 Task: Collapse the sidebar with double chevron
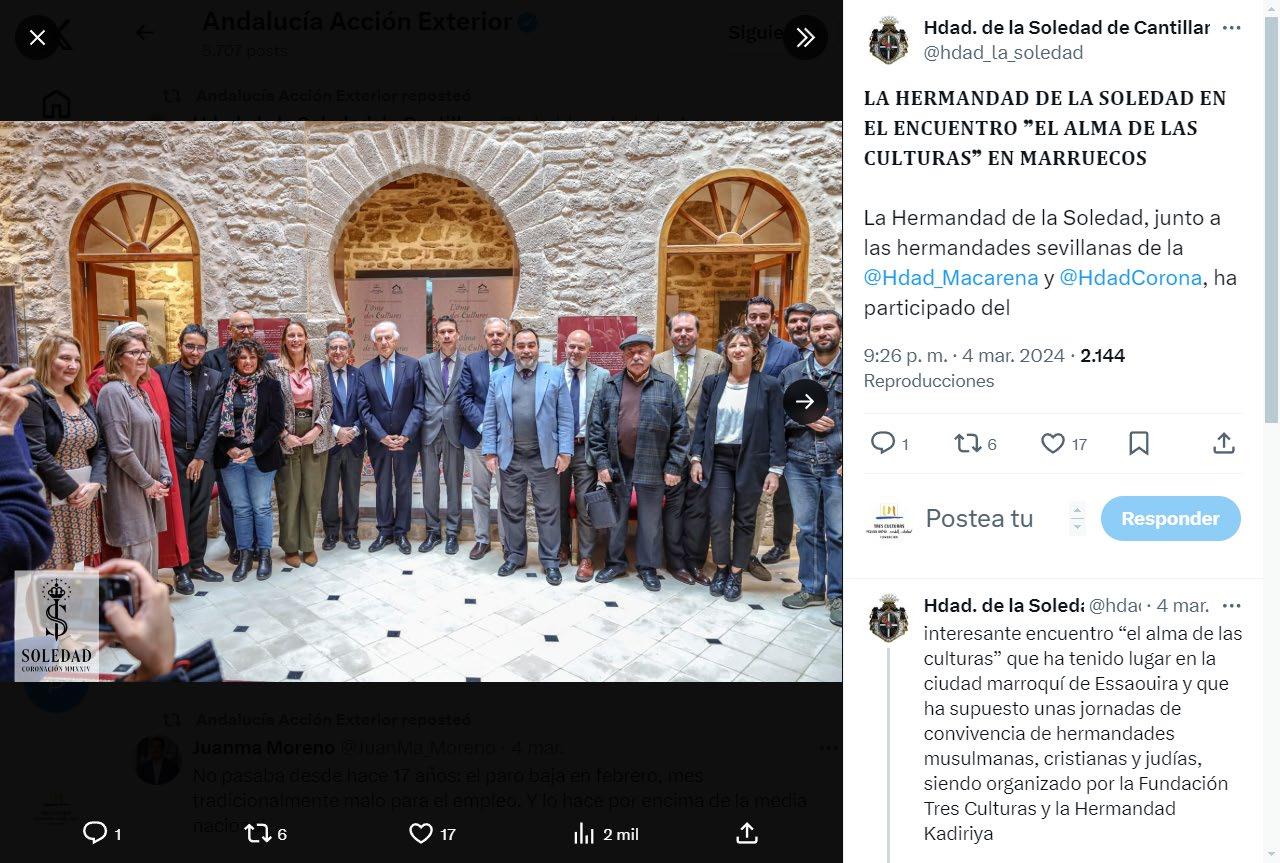[805, 38]
